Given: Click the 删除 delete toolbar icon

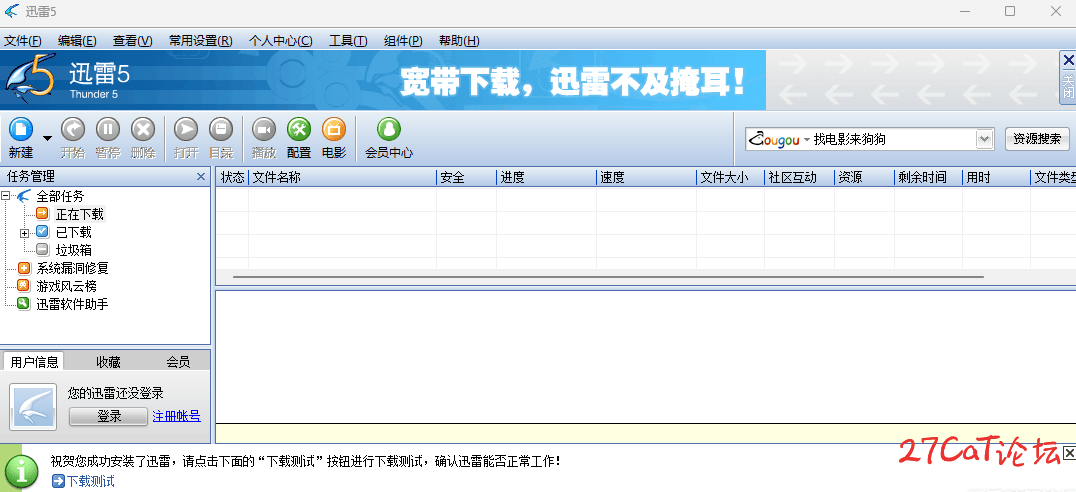Looking at the screenshot, I should click(143, 128).
